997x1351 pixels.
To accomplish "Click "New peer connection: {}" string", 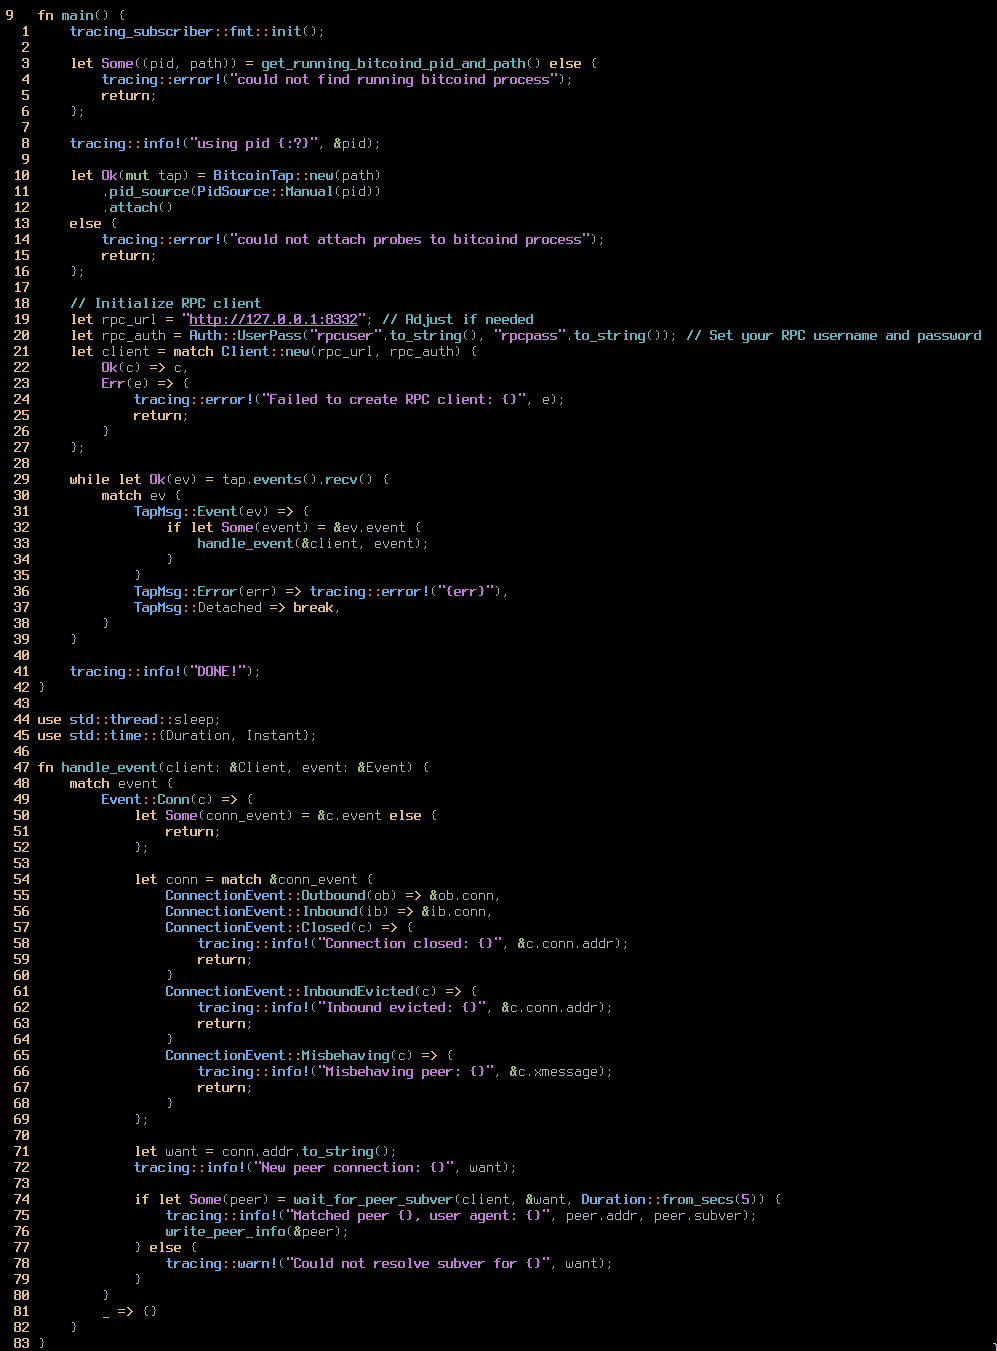I will pyautogui.click(x=353, y=1167).
